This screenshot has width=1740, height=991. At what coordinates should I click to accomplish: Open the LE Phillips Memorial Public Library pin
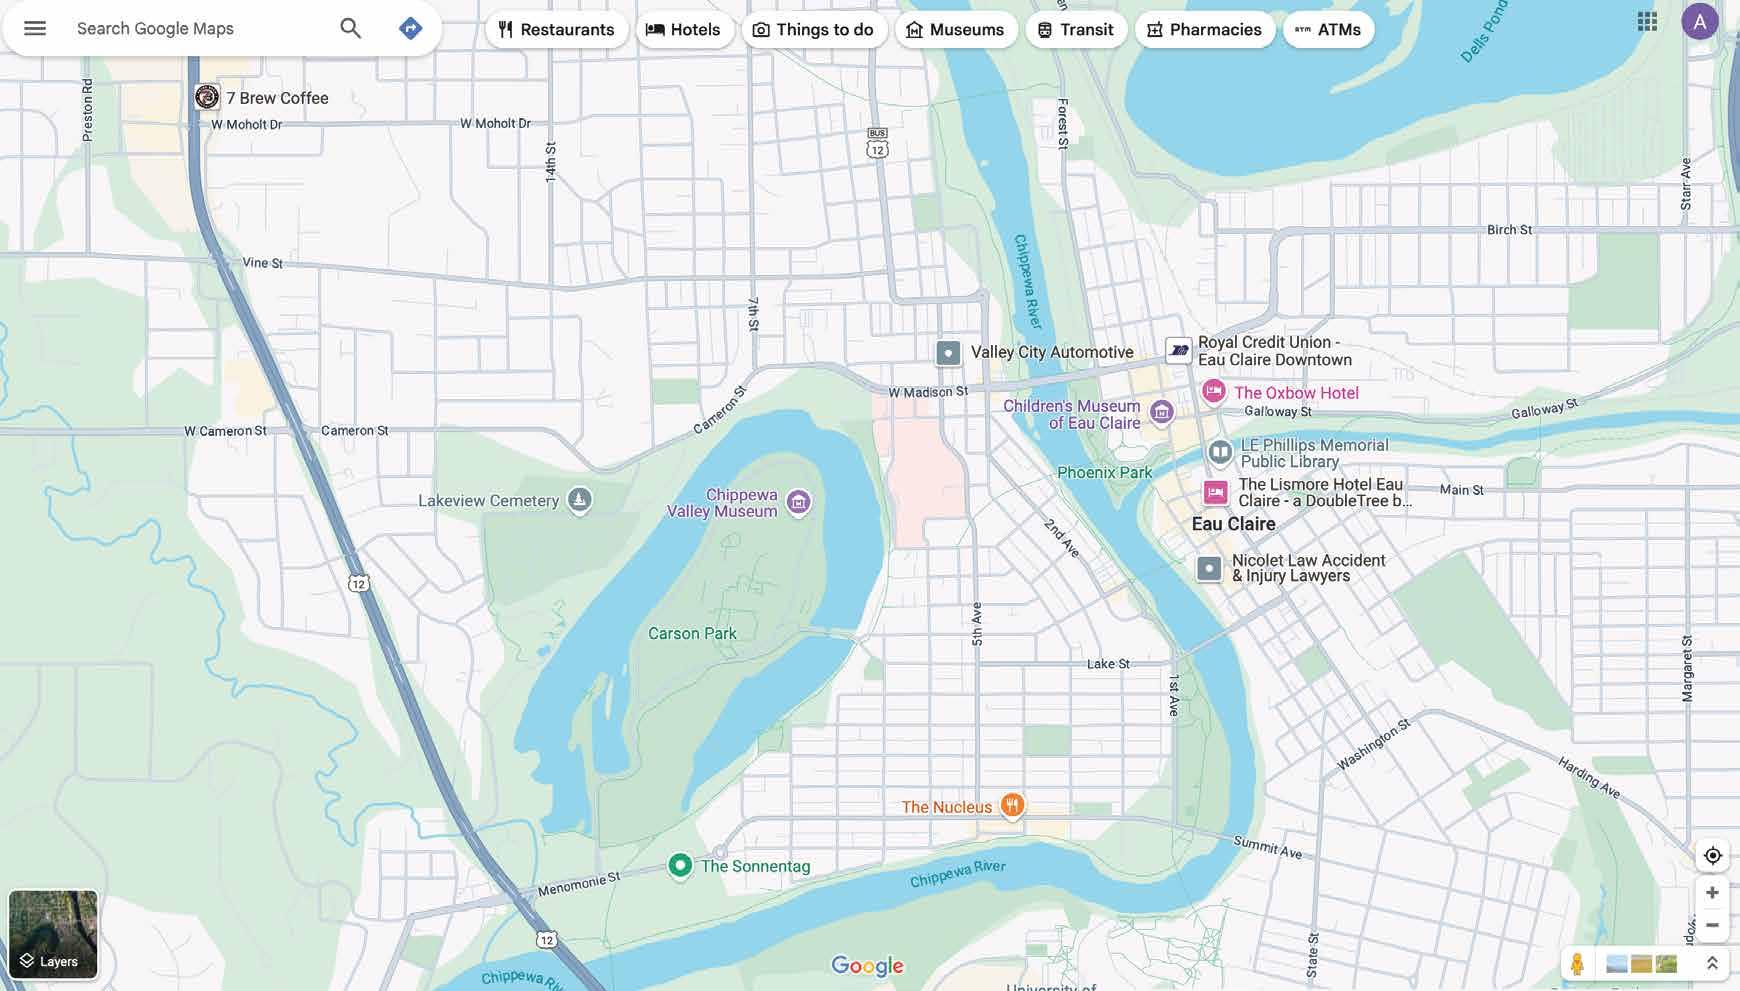pyautogui.click(x=1220, y=452)
